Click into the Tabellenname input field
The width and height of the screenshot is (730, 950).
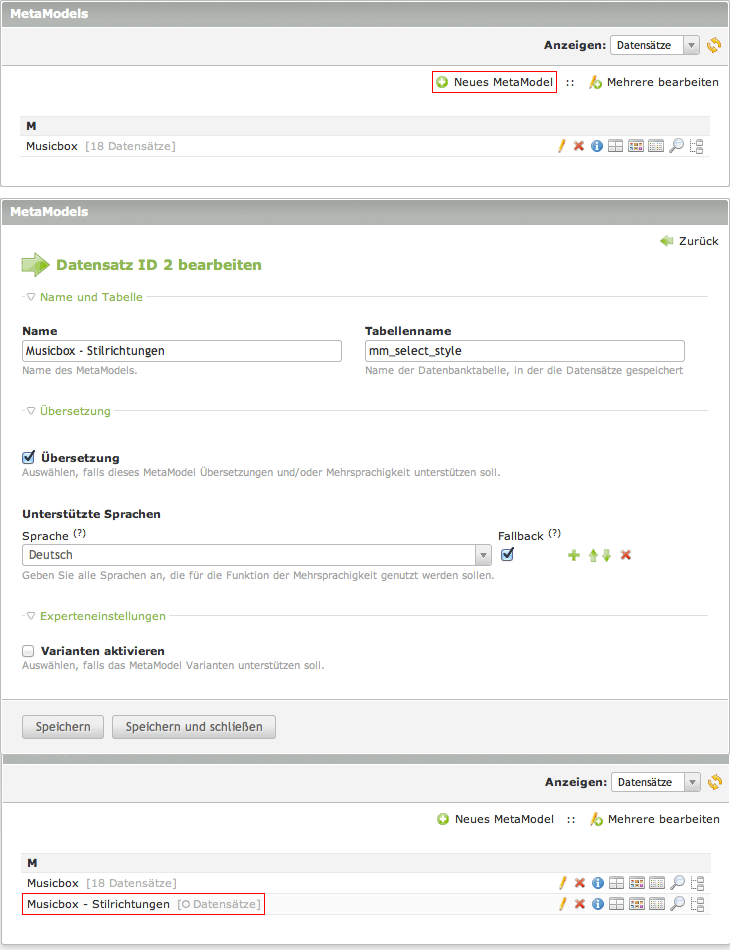[525, 351]
